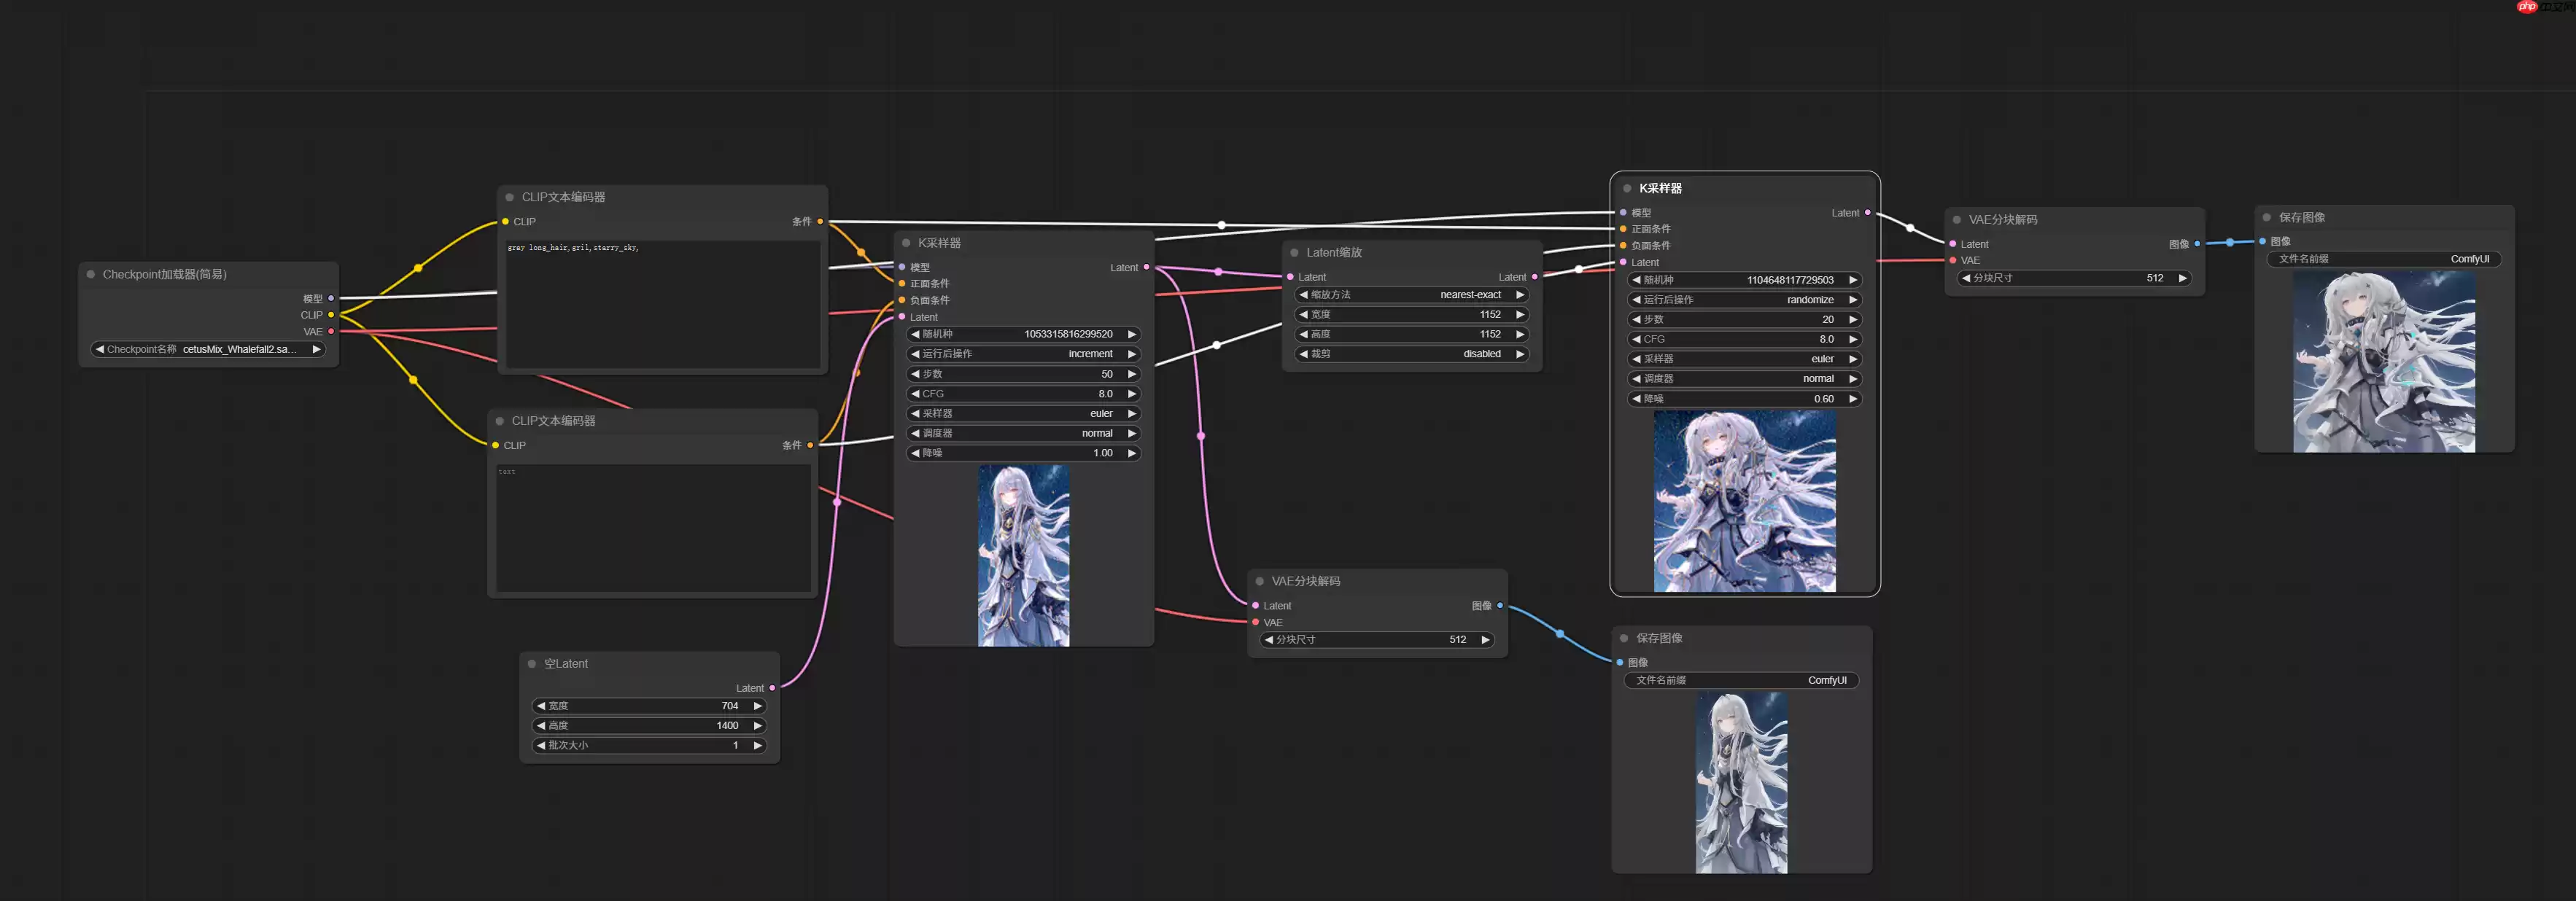Click left arrow of 高度 1152 in Latent缩放
2576x901 pixels.
(1303, 335)
